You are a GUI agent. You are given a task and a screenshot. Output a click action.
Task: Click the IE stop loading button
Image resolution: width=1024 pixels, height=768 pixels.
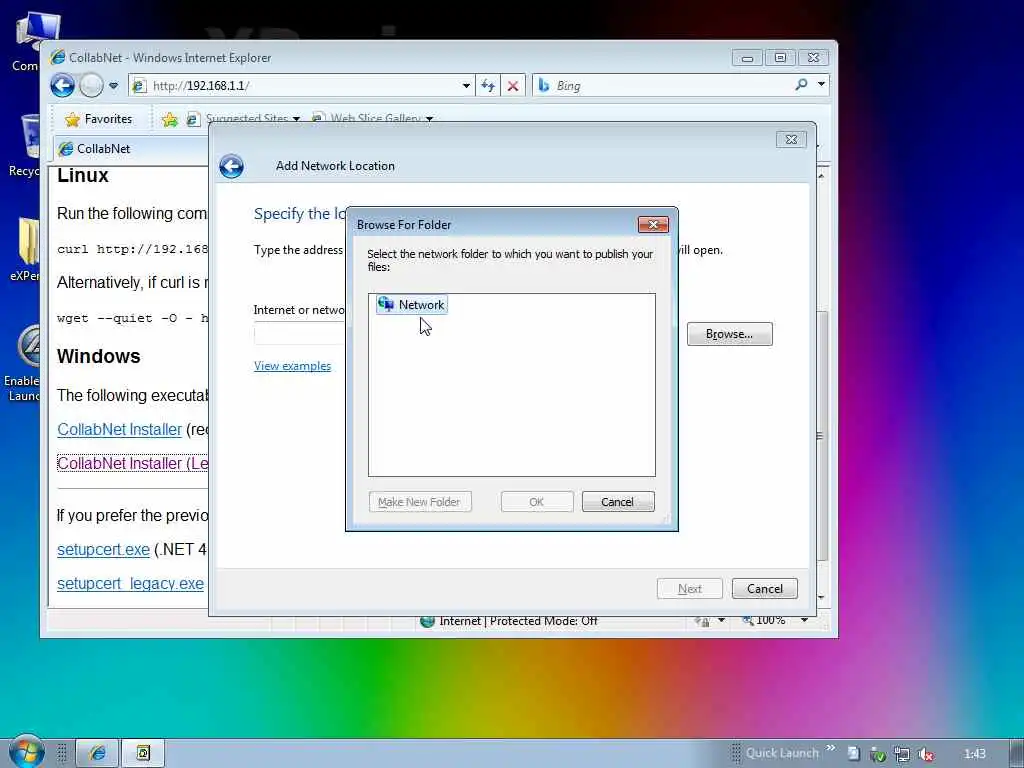(513, 86)
